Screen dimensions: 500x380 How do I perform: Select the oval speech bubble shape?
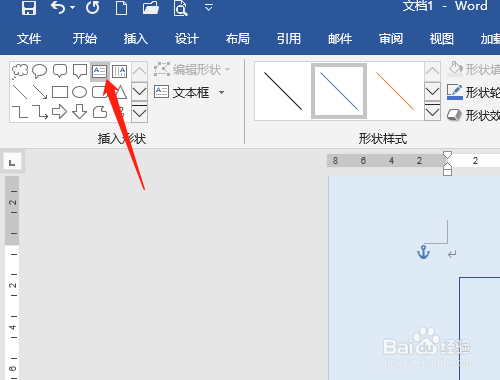click(x=39, y=71)
